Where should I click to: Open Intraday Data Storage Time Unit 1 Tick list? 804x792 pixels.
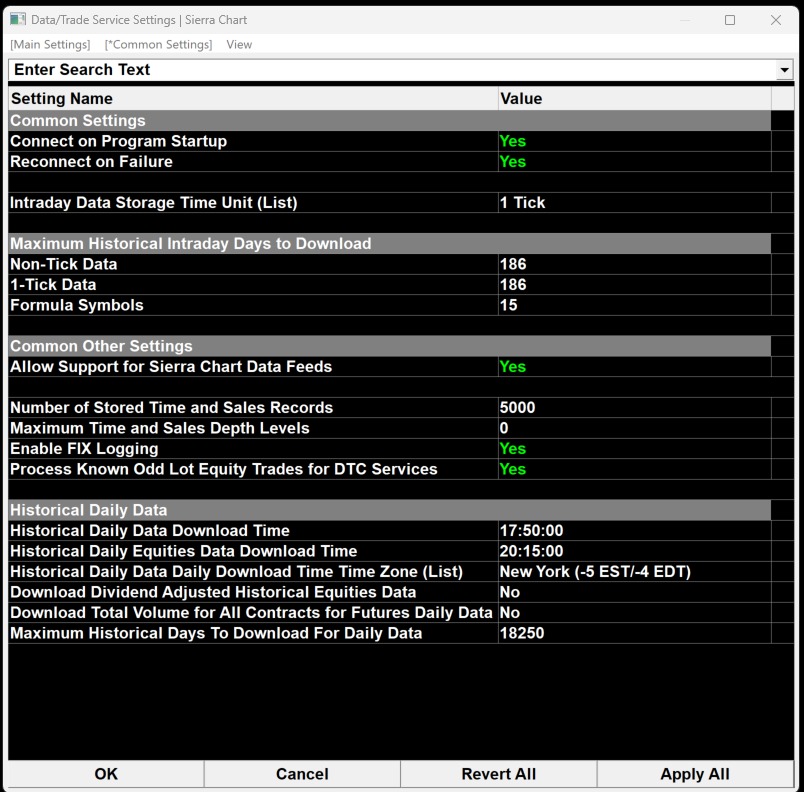[x=634, y=202]
